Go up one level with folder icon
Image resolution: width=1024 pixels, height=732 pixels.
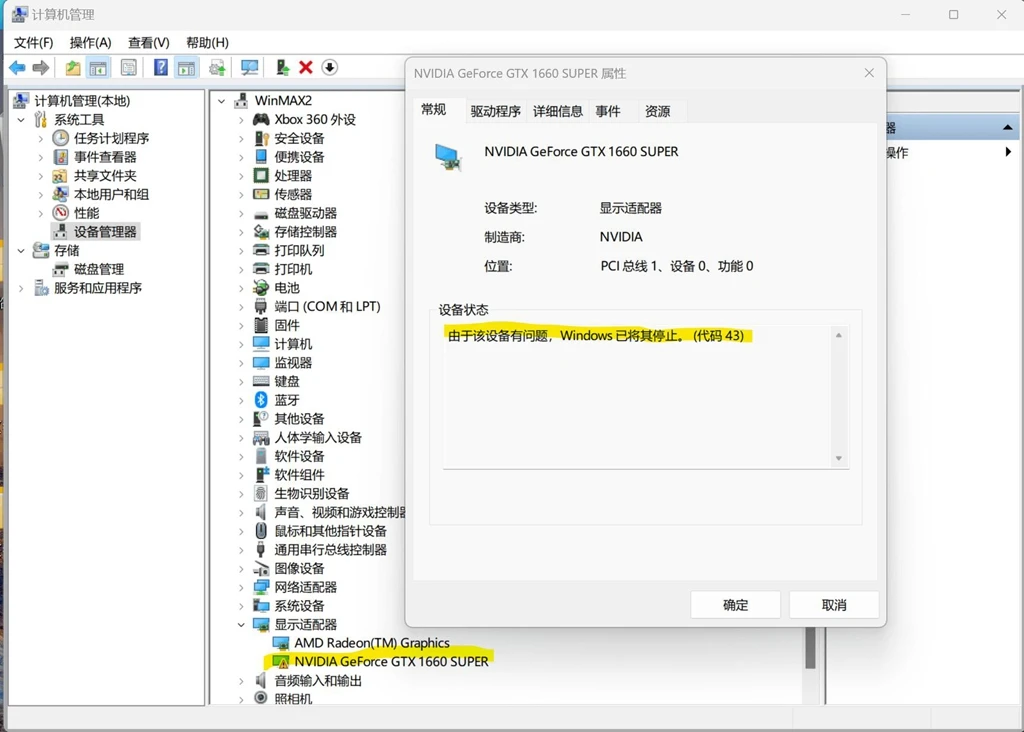coord(72,67)
